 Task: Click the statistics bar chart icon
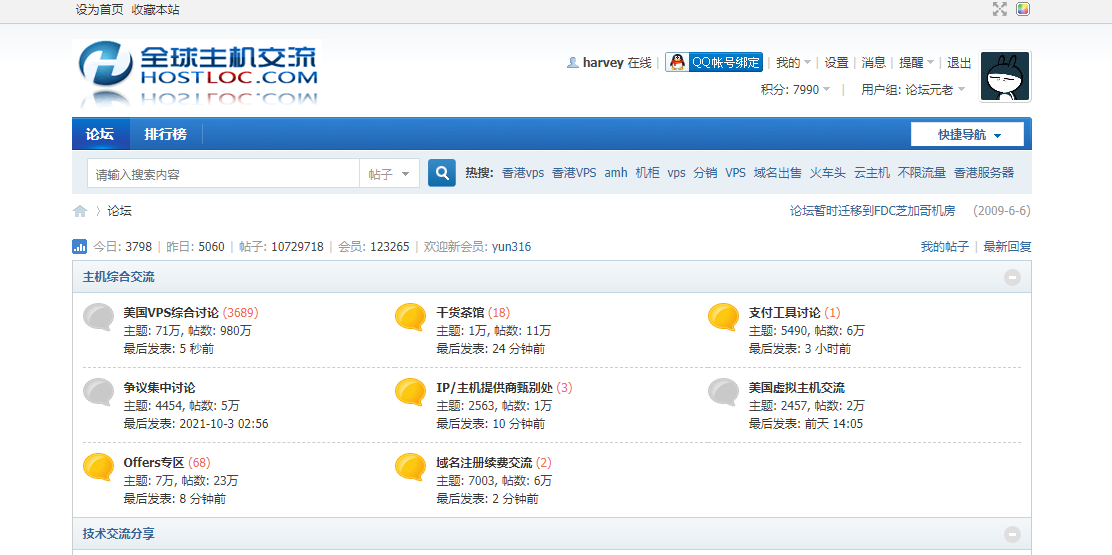80,247
